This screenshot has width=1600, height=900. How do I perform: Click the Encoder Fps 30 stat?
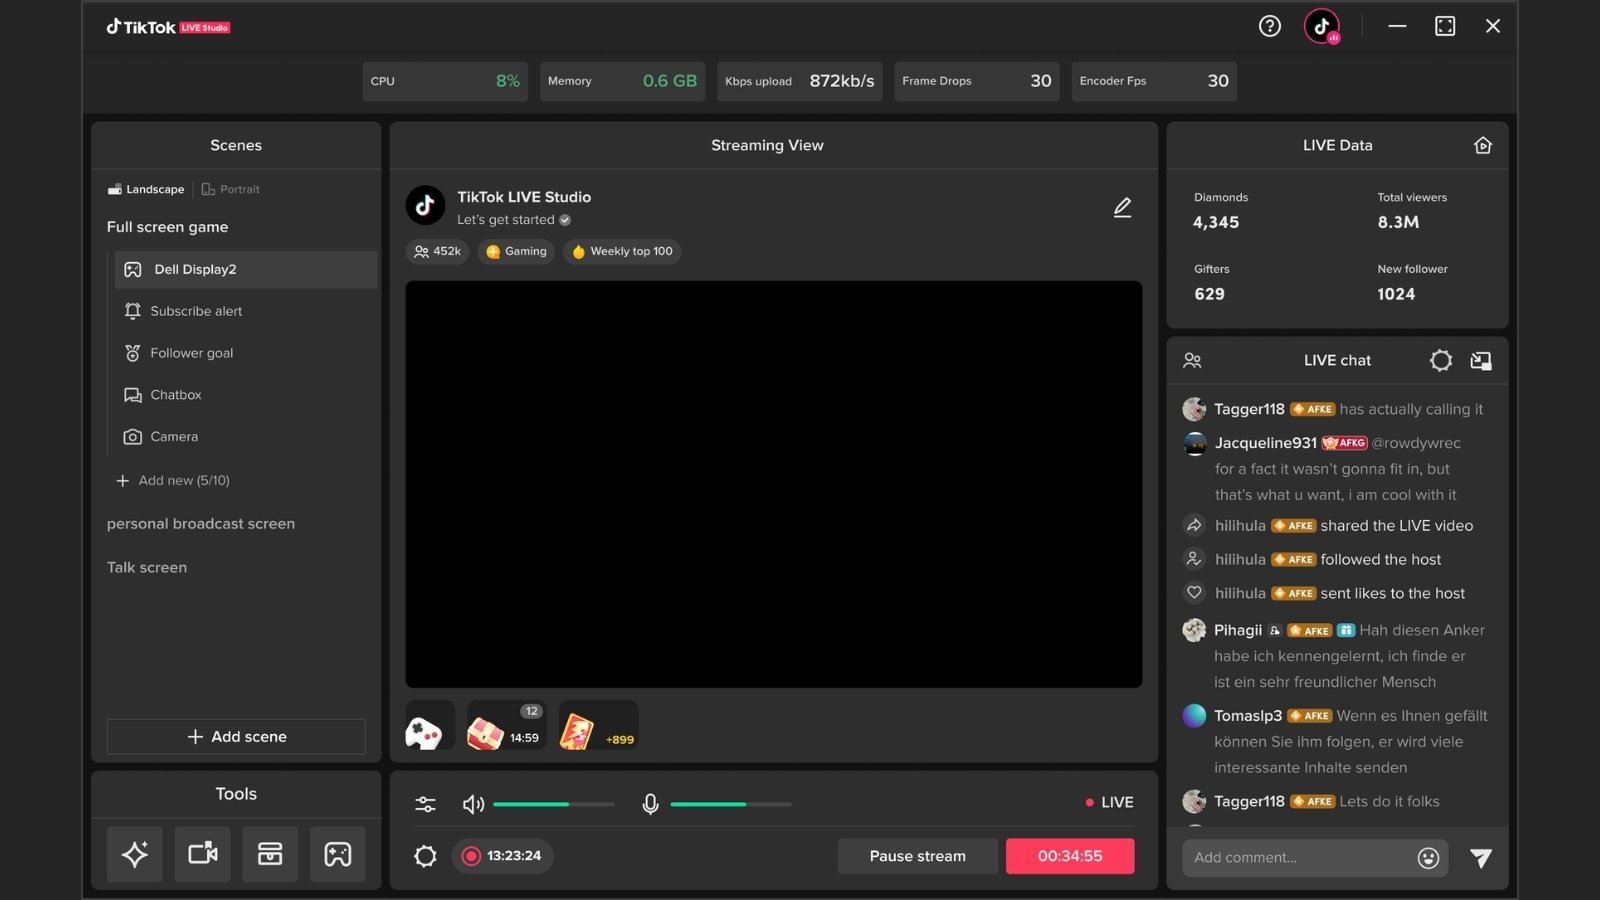point(1154,81)
